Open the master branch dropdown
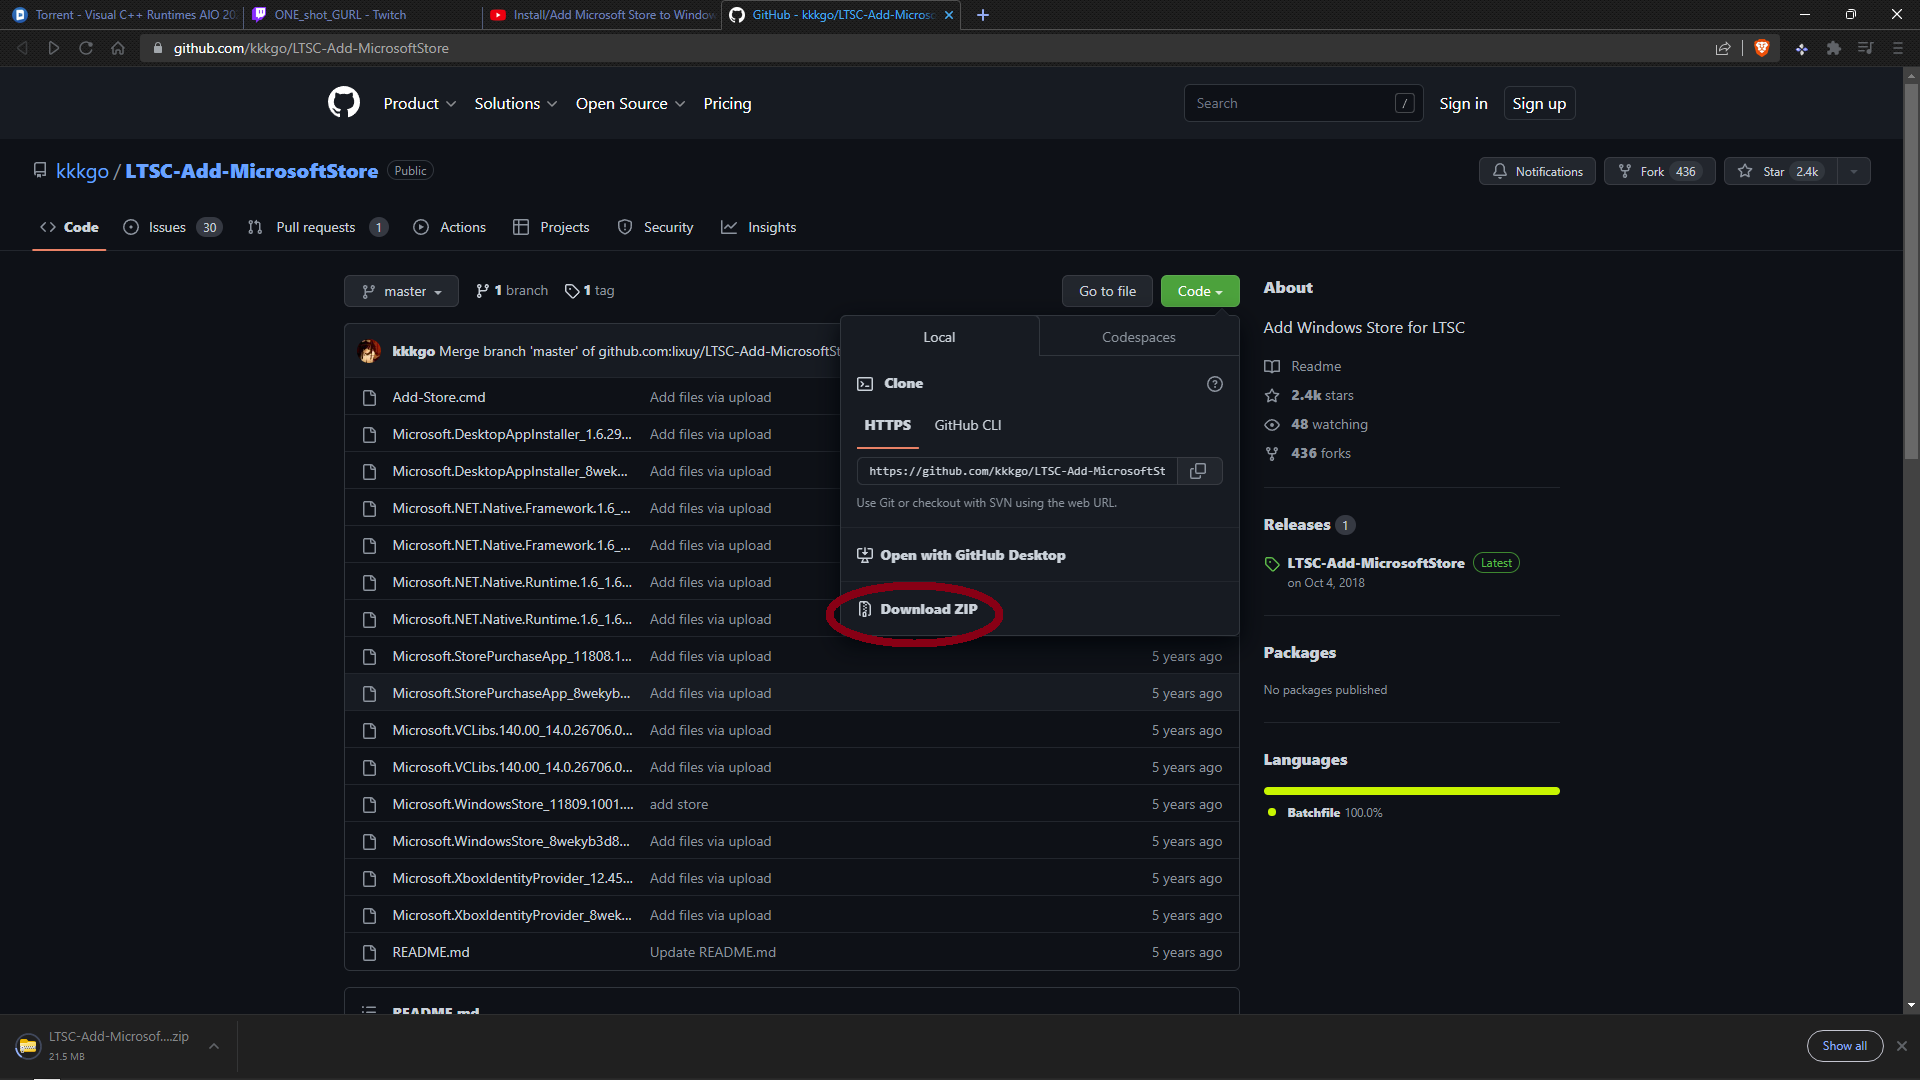The width and height of the screenshot is (1920, 1080). tap(401, 291)
